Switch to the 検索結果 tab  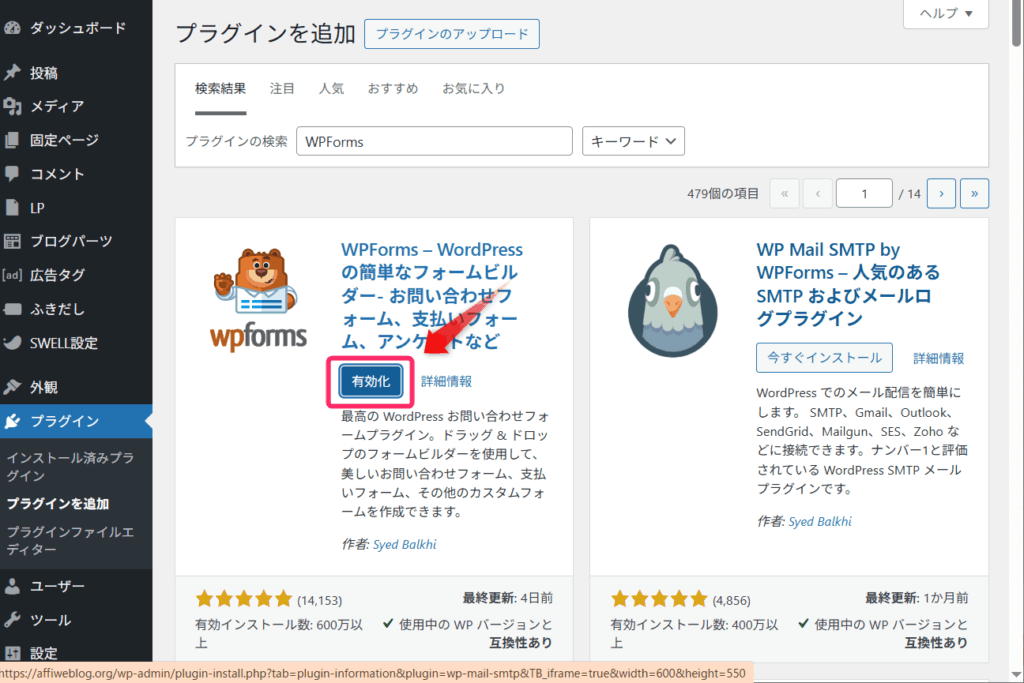click(220, 88)
